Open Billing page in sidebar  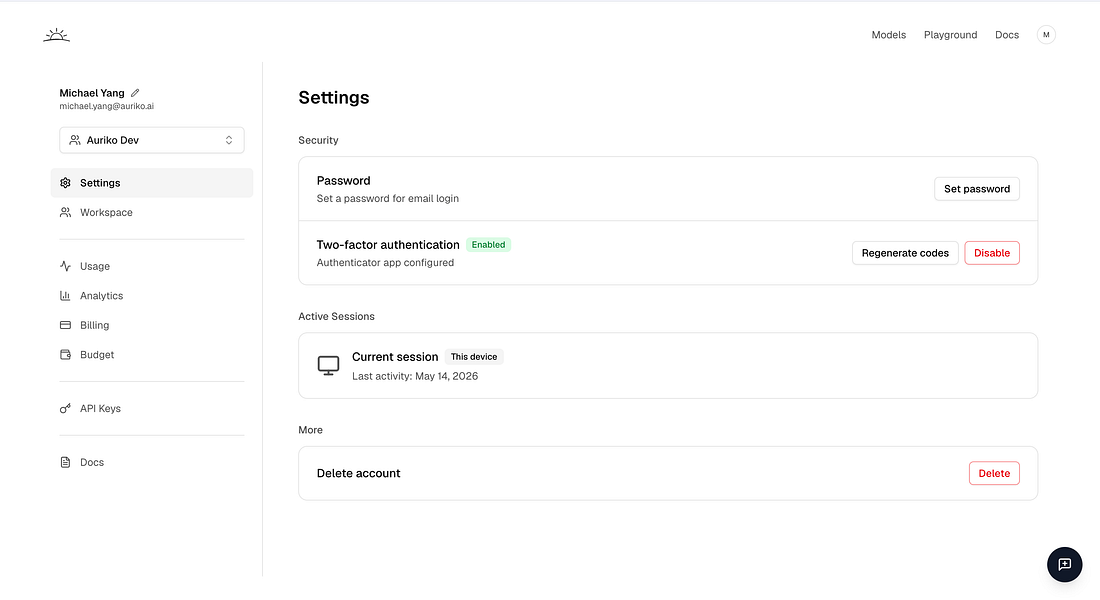[x=152, y=326]
